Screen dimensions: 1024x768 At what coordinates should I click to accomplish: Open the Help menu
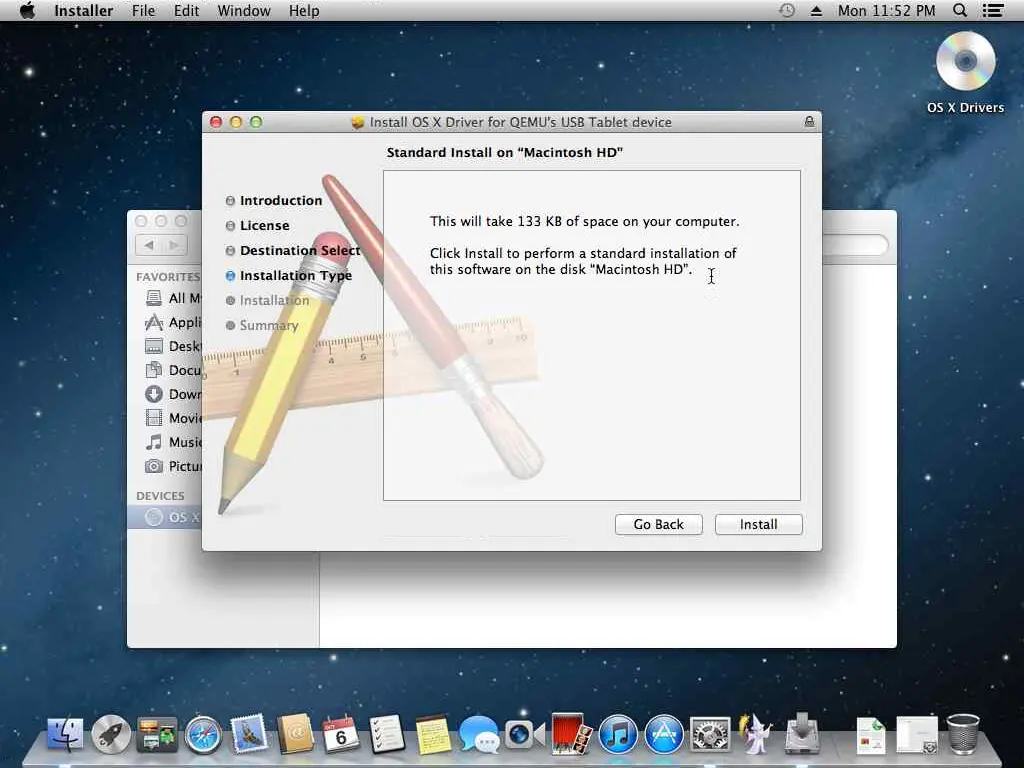point(304,10)
